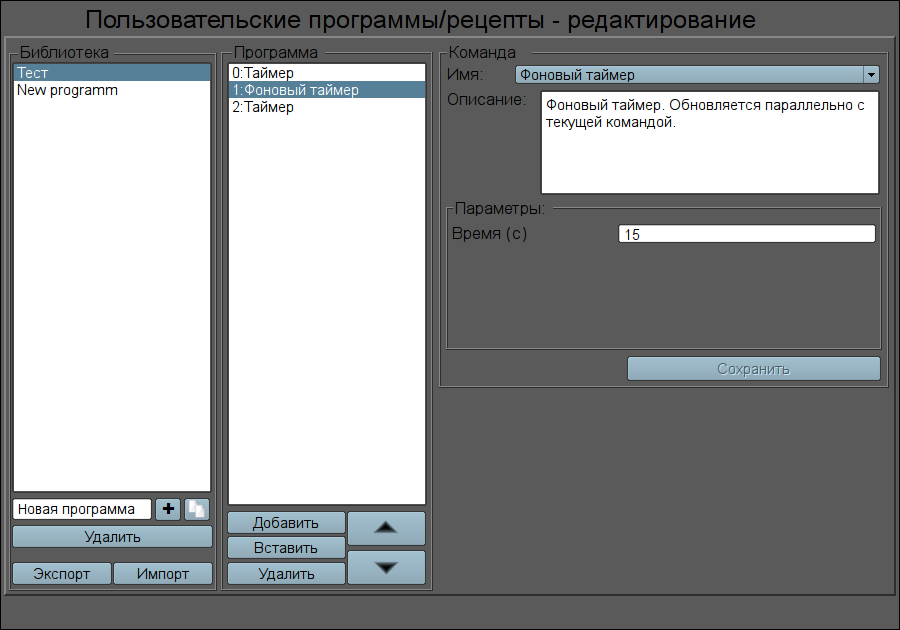Move selected command down with down arrow
This screenshot has height=630, width=900.
pyautogui.click(x=386, y=567)
